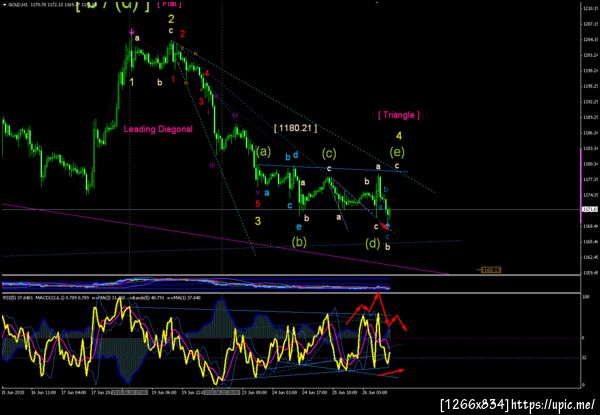Screen dimensions: 600x415
Task: Select the 'Leading Diagonal' text label
Action: point(158,129)
